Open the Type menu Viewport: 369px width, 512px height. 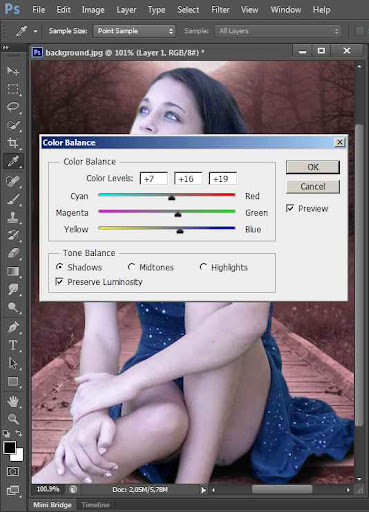pyautogui.click(x=156, y=10)
